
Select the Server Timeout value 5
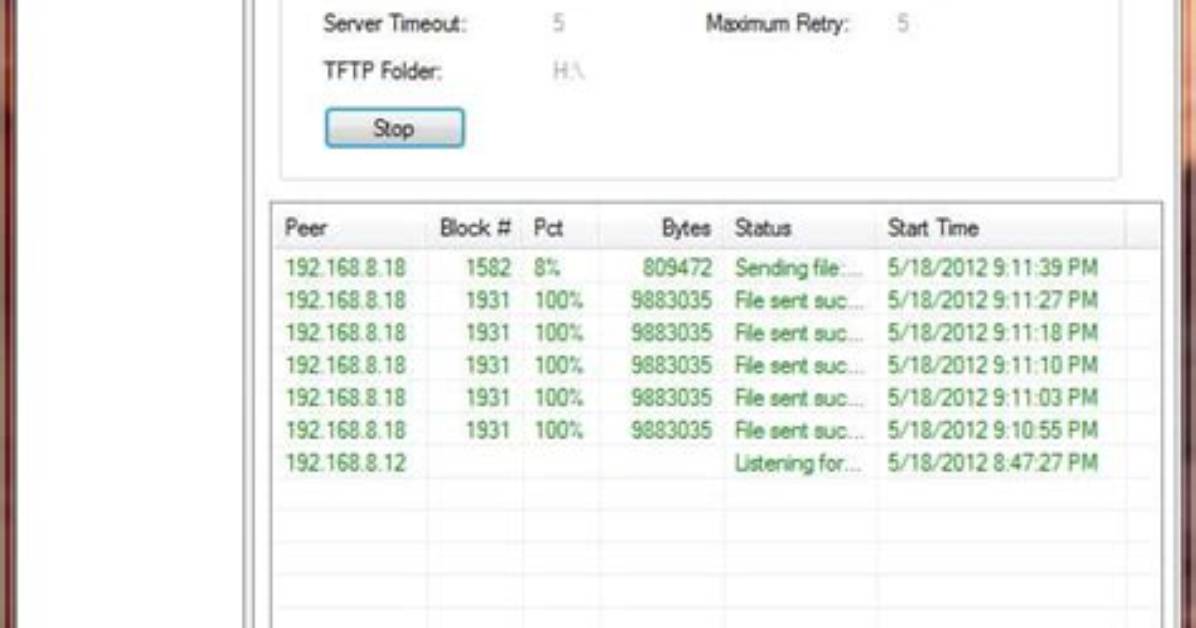[558, 24]
